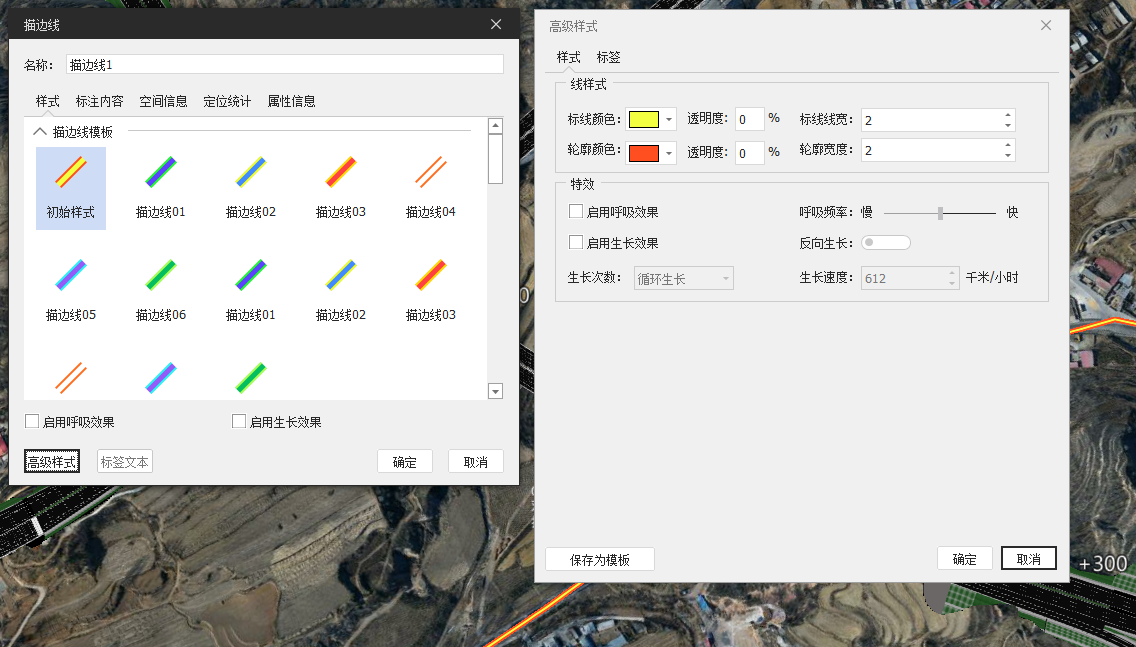Click the 保存为模板 button

click(600, 560)
